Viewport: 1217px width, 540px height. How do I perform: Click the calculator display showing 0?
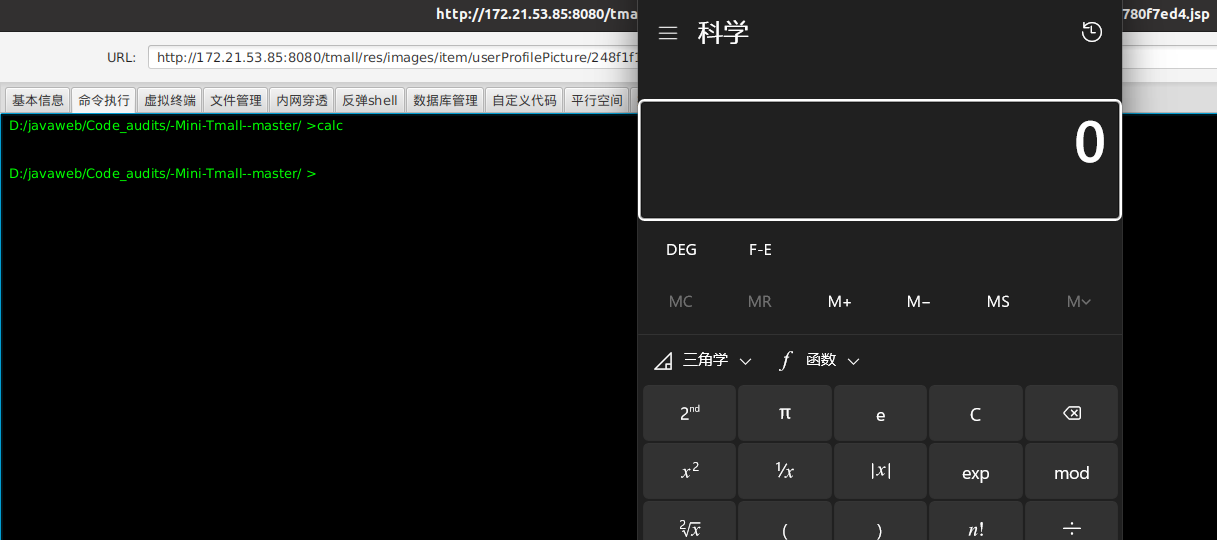pyautogui.click(x=880, y=160)
